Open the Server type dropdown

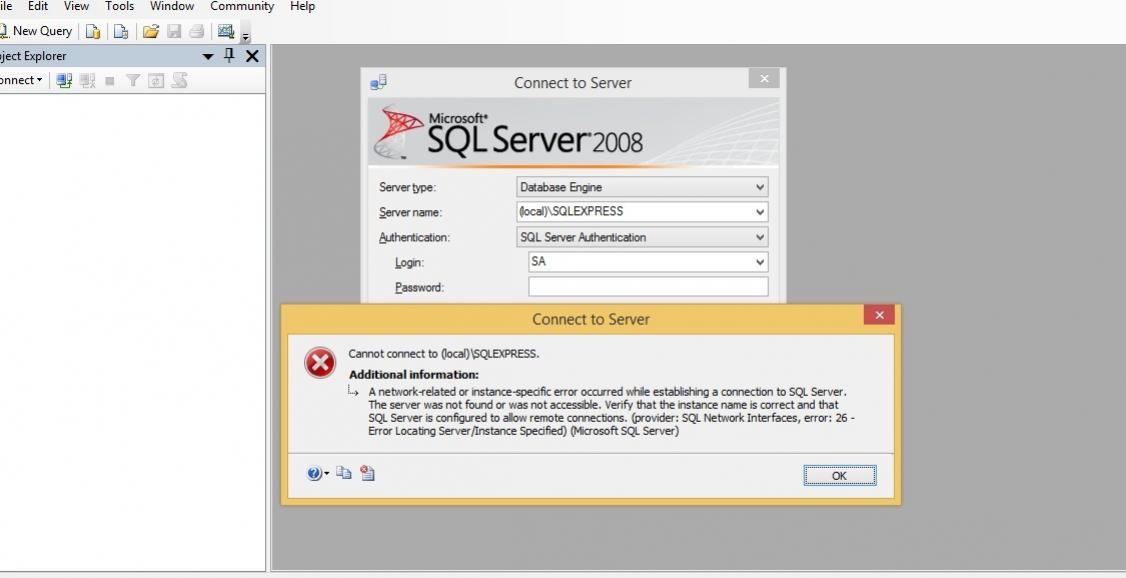642,187
